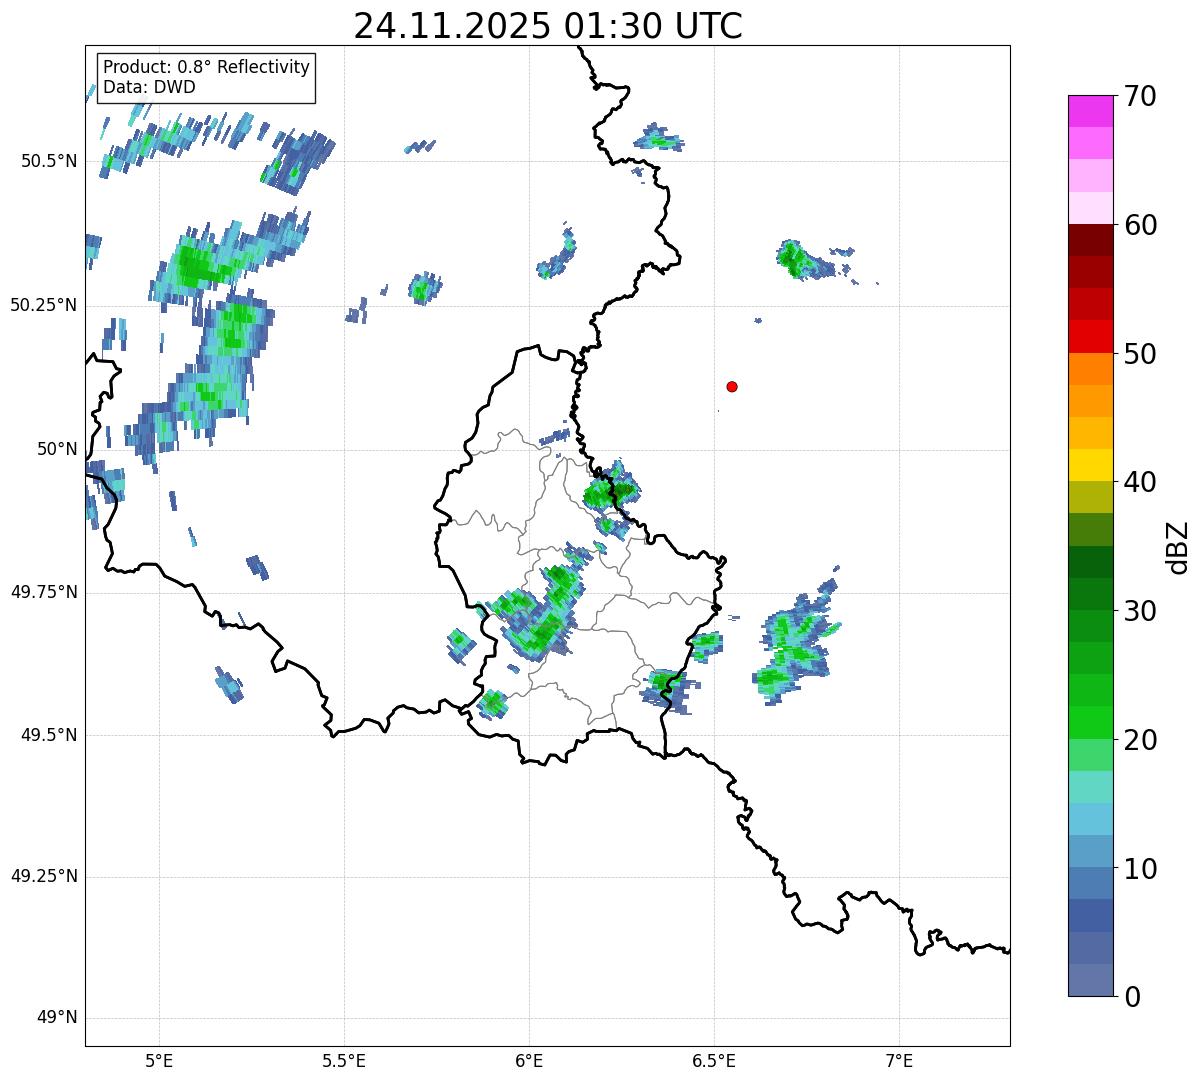Click the longitude label "6°E"
The height and width of the screenshot is (1081, 1202).
point(529,1061)
